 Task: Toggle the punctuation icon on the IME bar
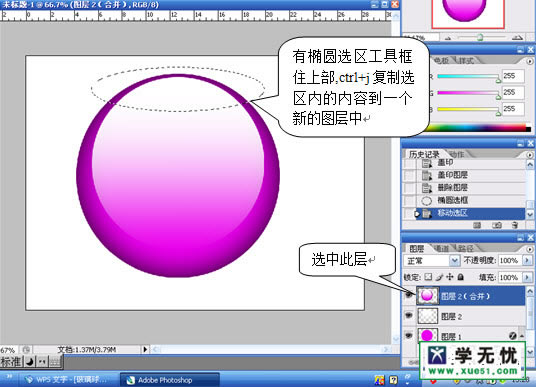pyautogui.click(x=42, y=362)
